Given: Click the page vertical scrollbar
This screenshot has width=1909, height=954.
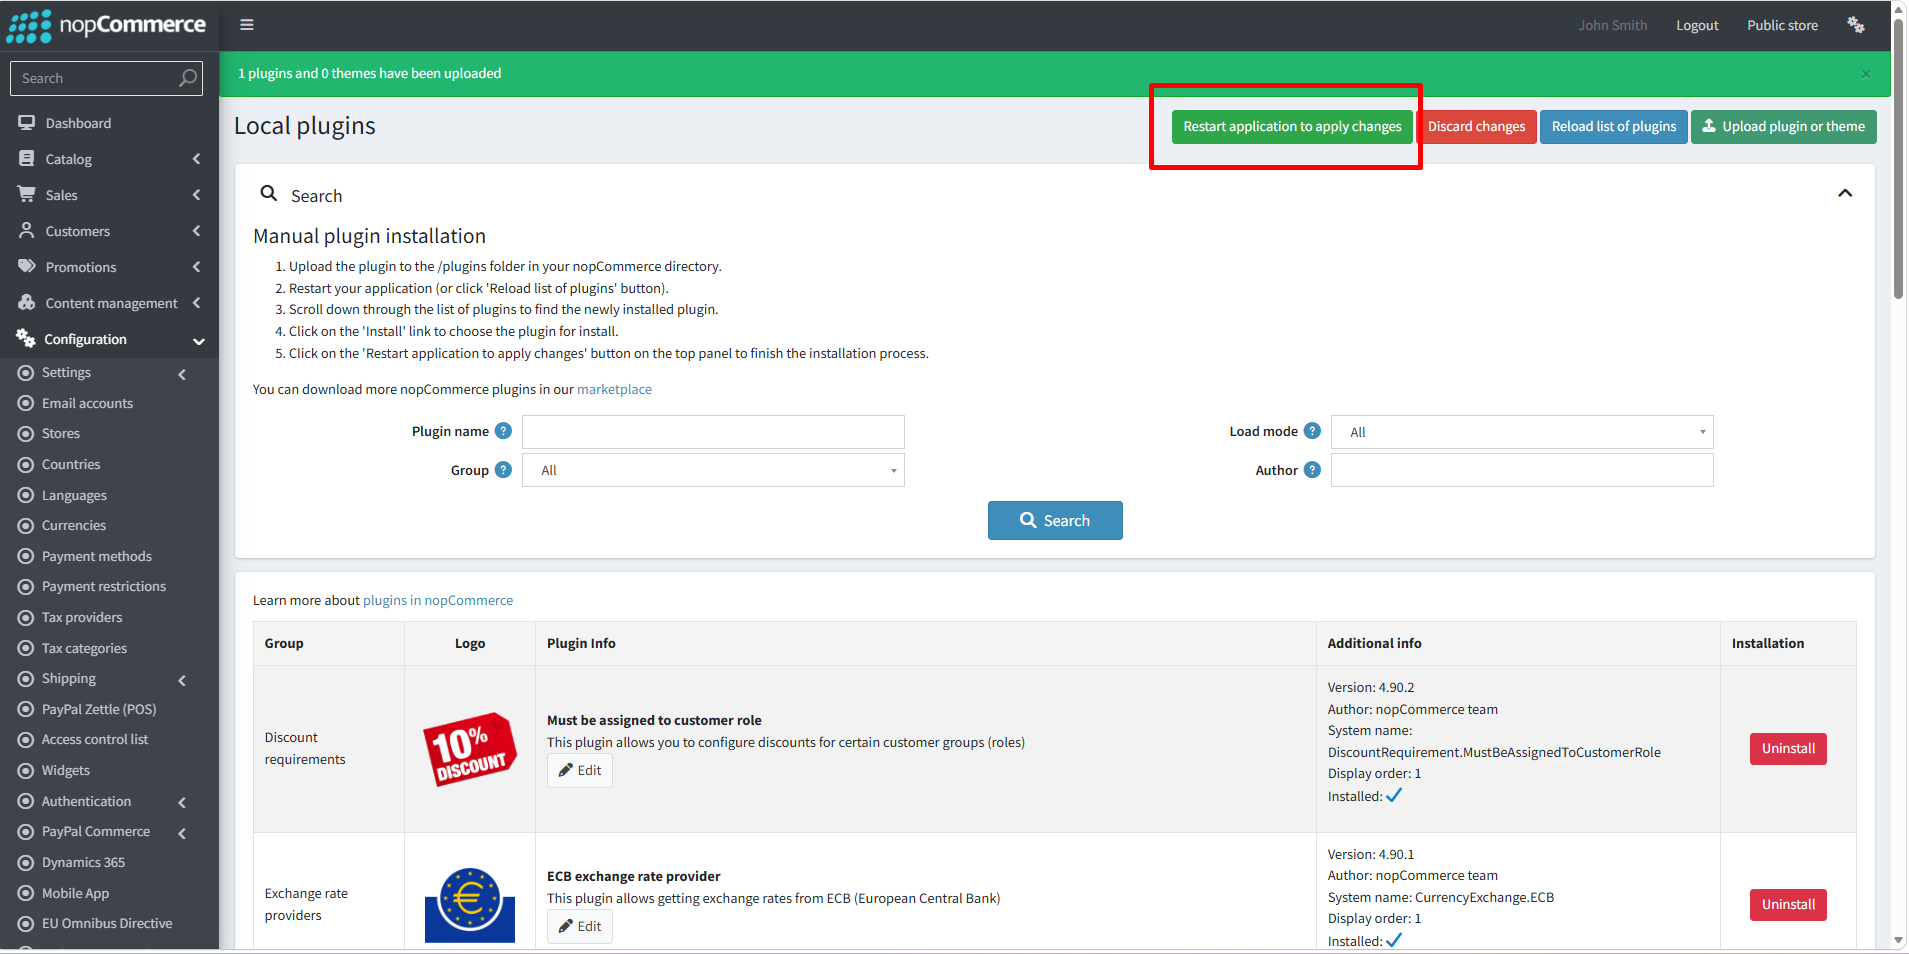Looking at the screenshot, I should [1898, 160].
